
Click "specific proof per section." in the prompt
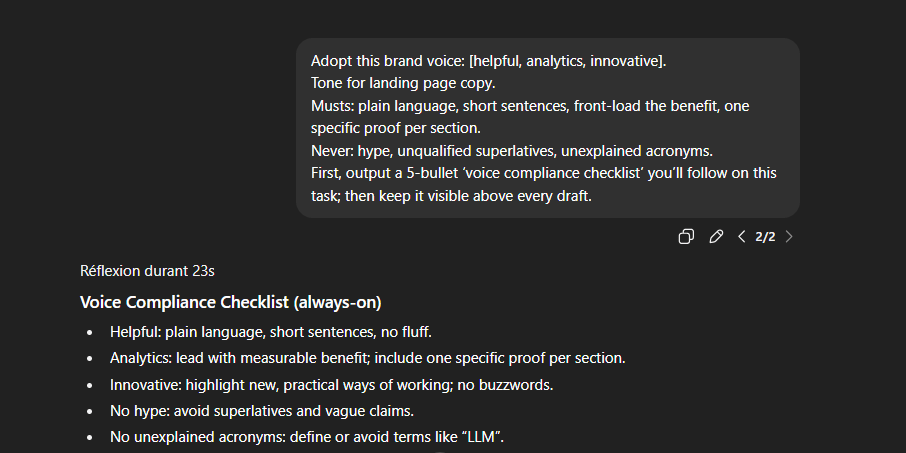(396, 128)
